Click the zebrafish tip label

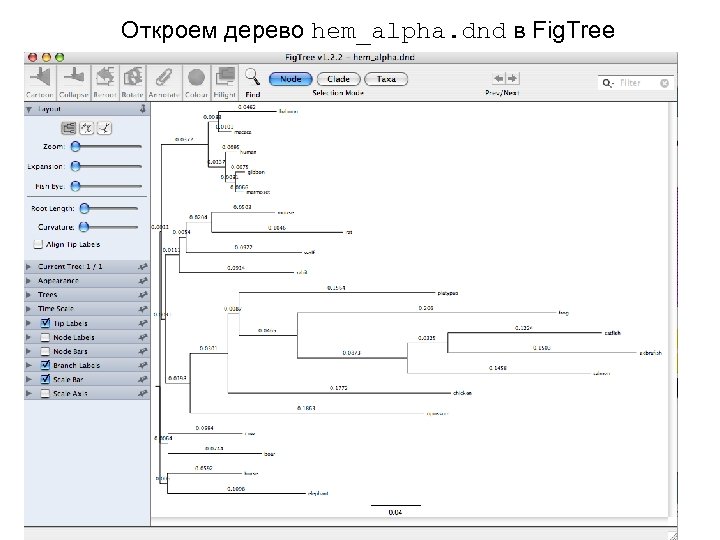point(651,353)
